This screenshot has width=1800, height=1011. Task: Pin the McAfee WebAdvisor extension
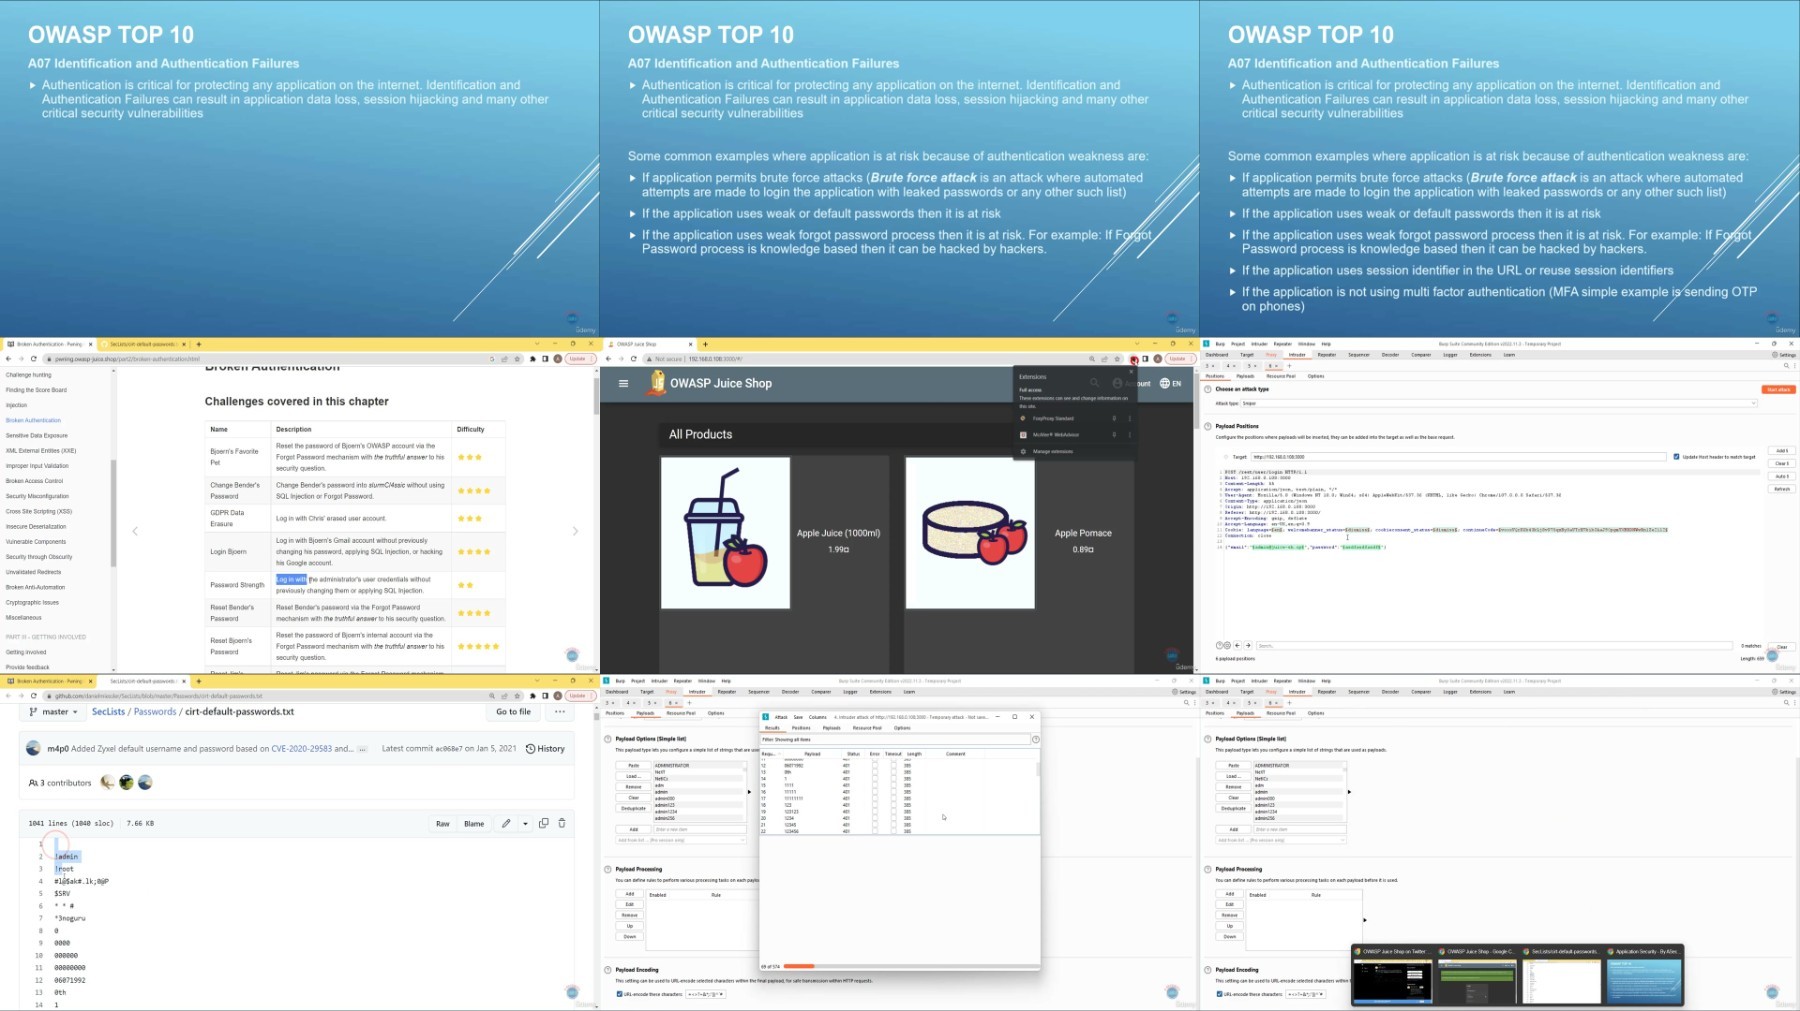tap(1114, 434)
